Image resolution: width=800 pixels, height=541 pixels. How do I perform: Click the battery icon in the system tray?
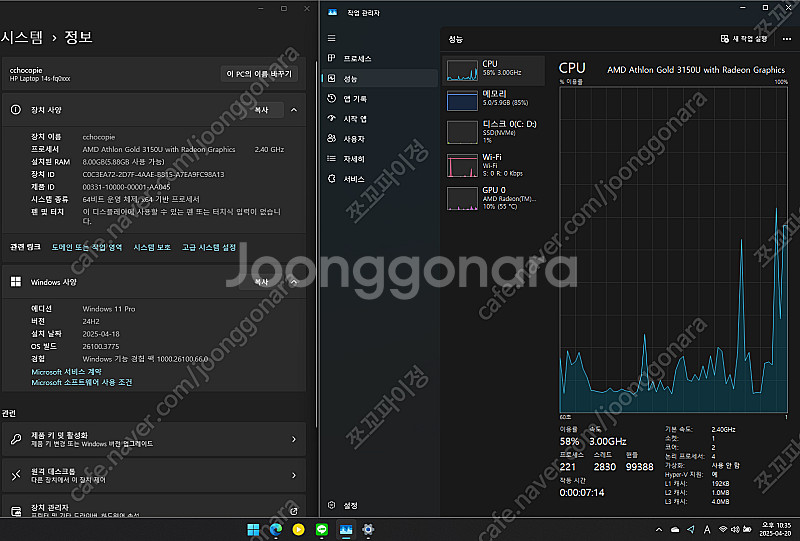[747, 530]
